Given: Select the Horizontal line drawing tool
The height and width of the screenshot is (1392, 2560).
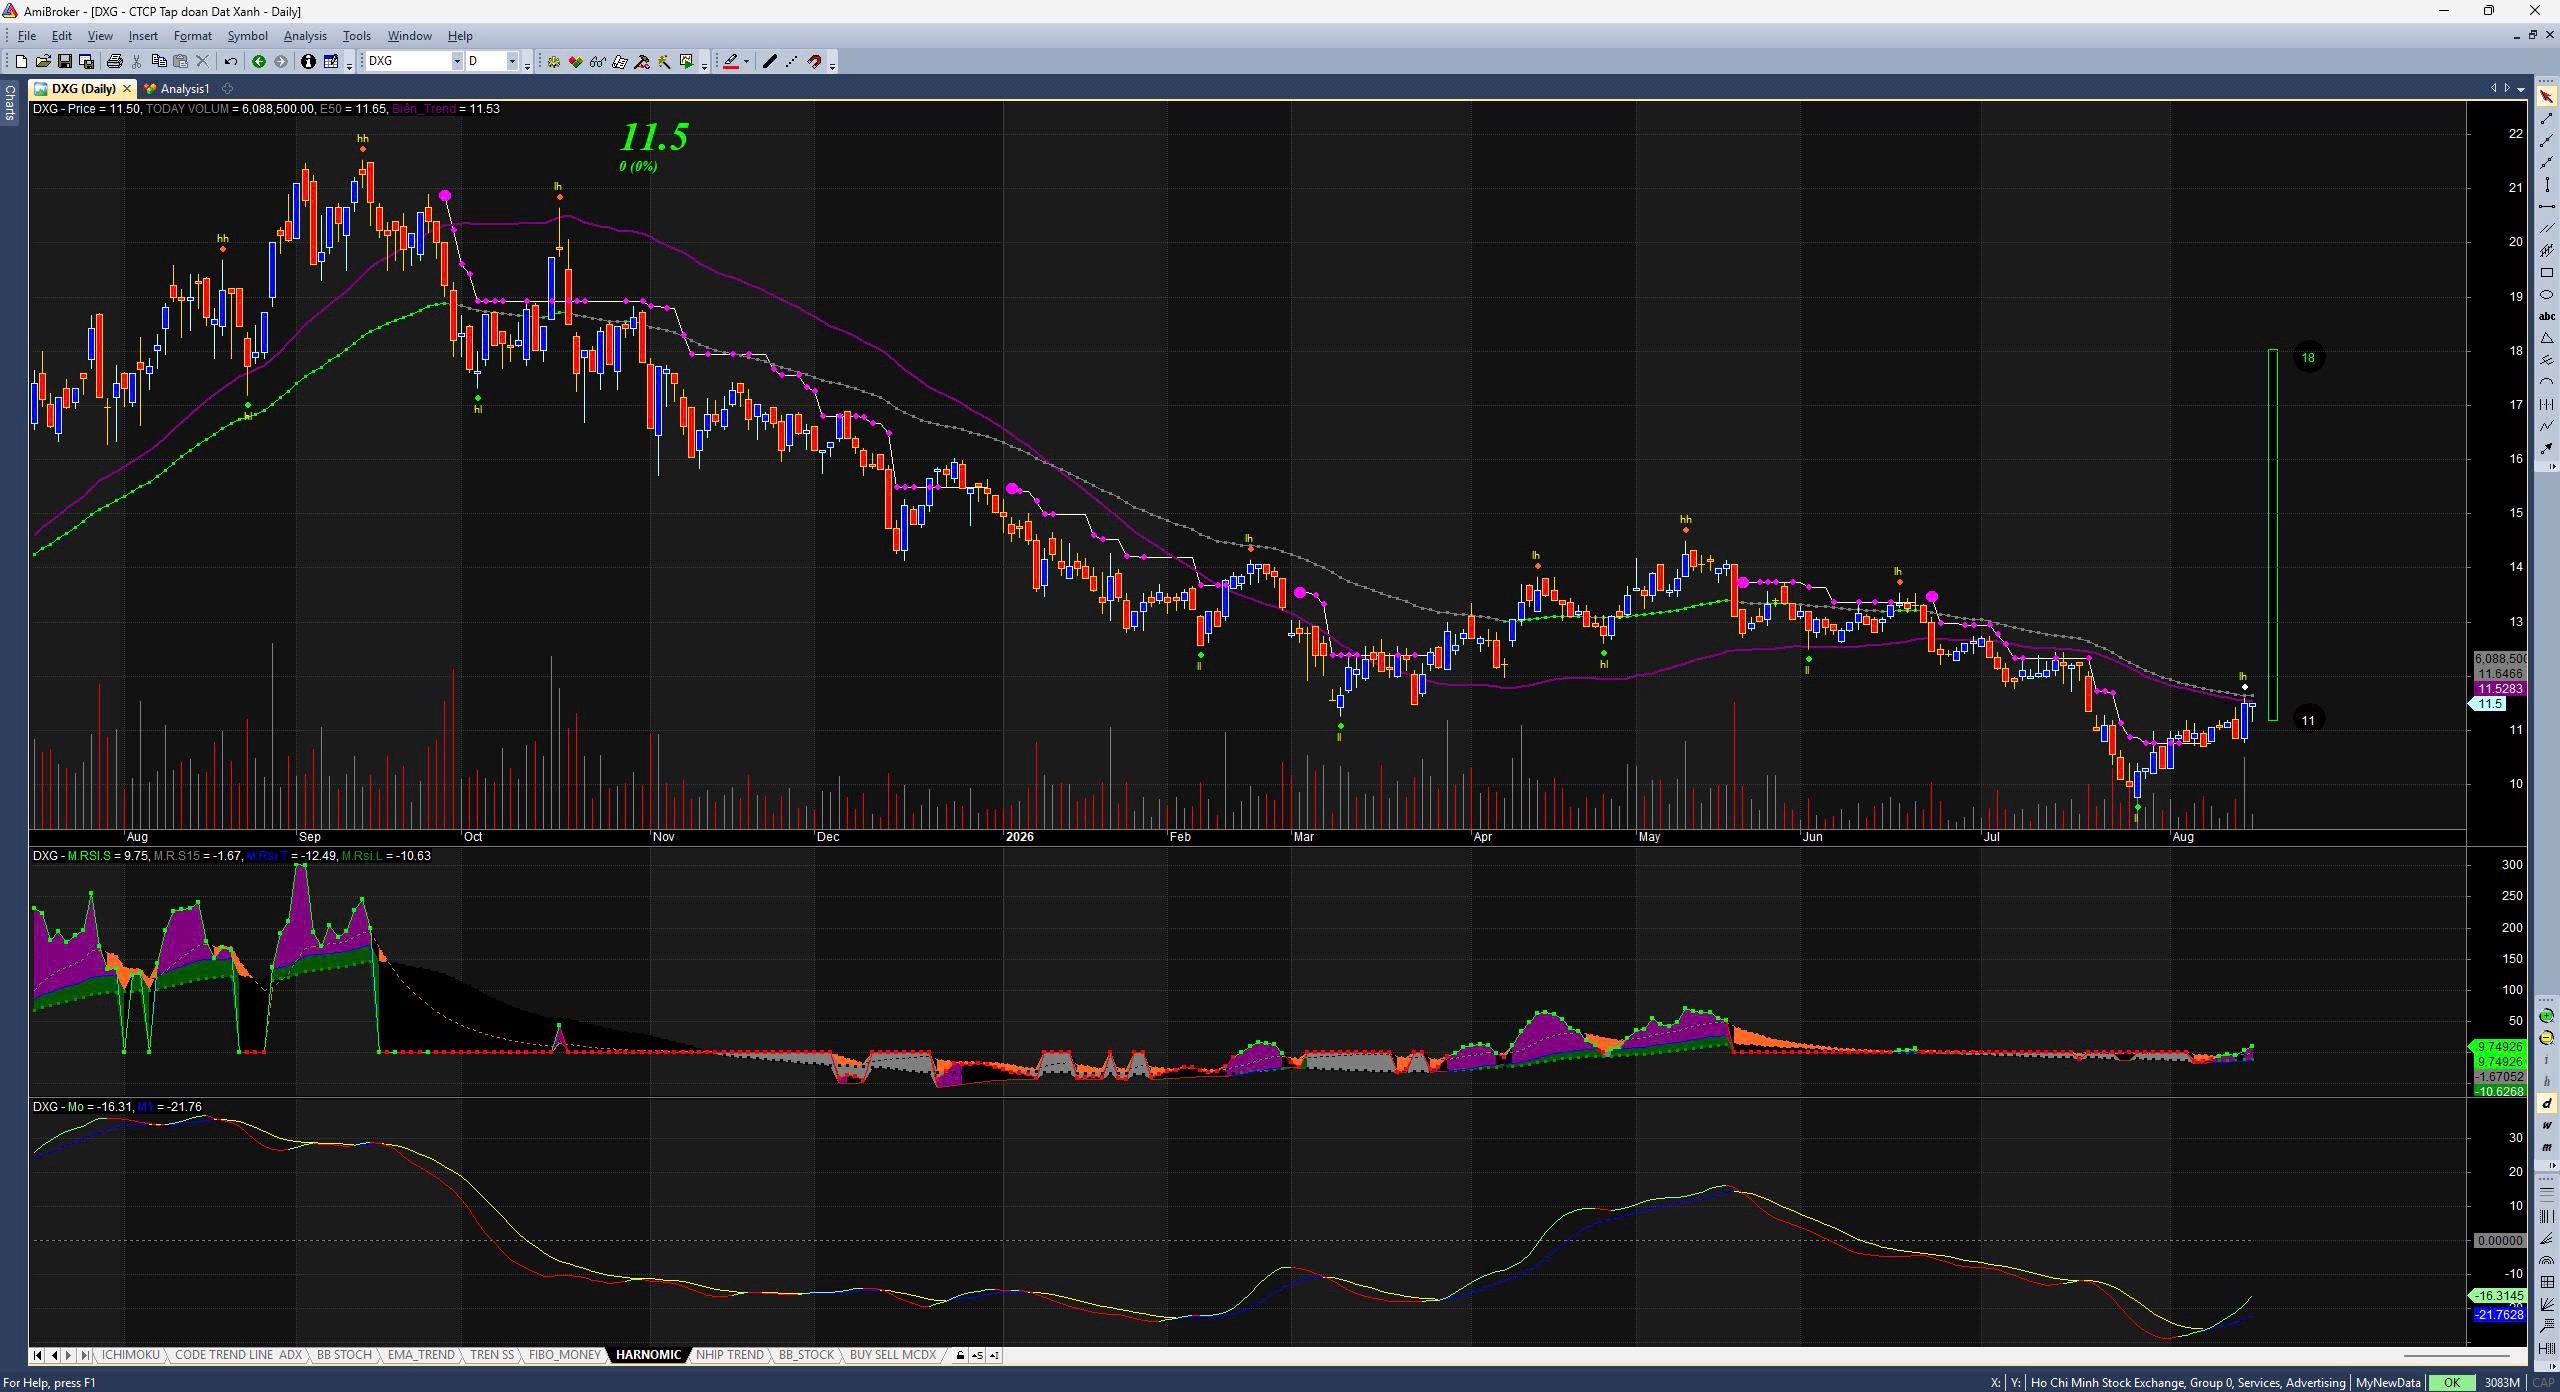Looking at the screenshot, I should (2546, 207).
